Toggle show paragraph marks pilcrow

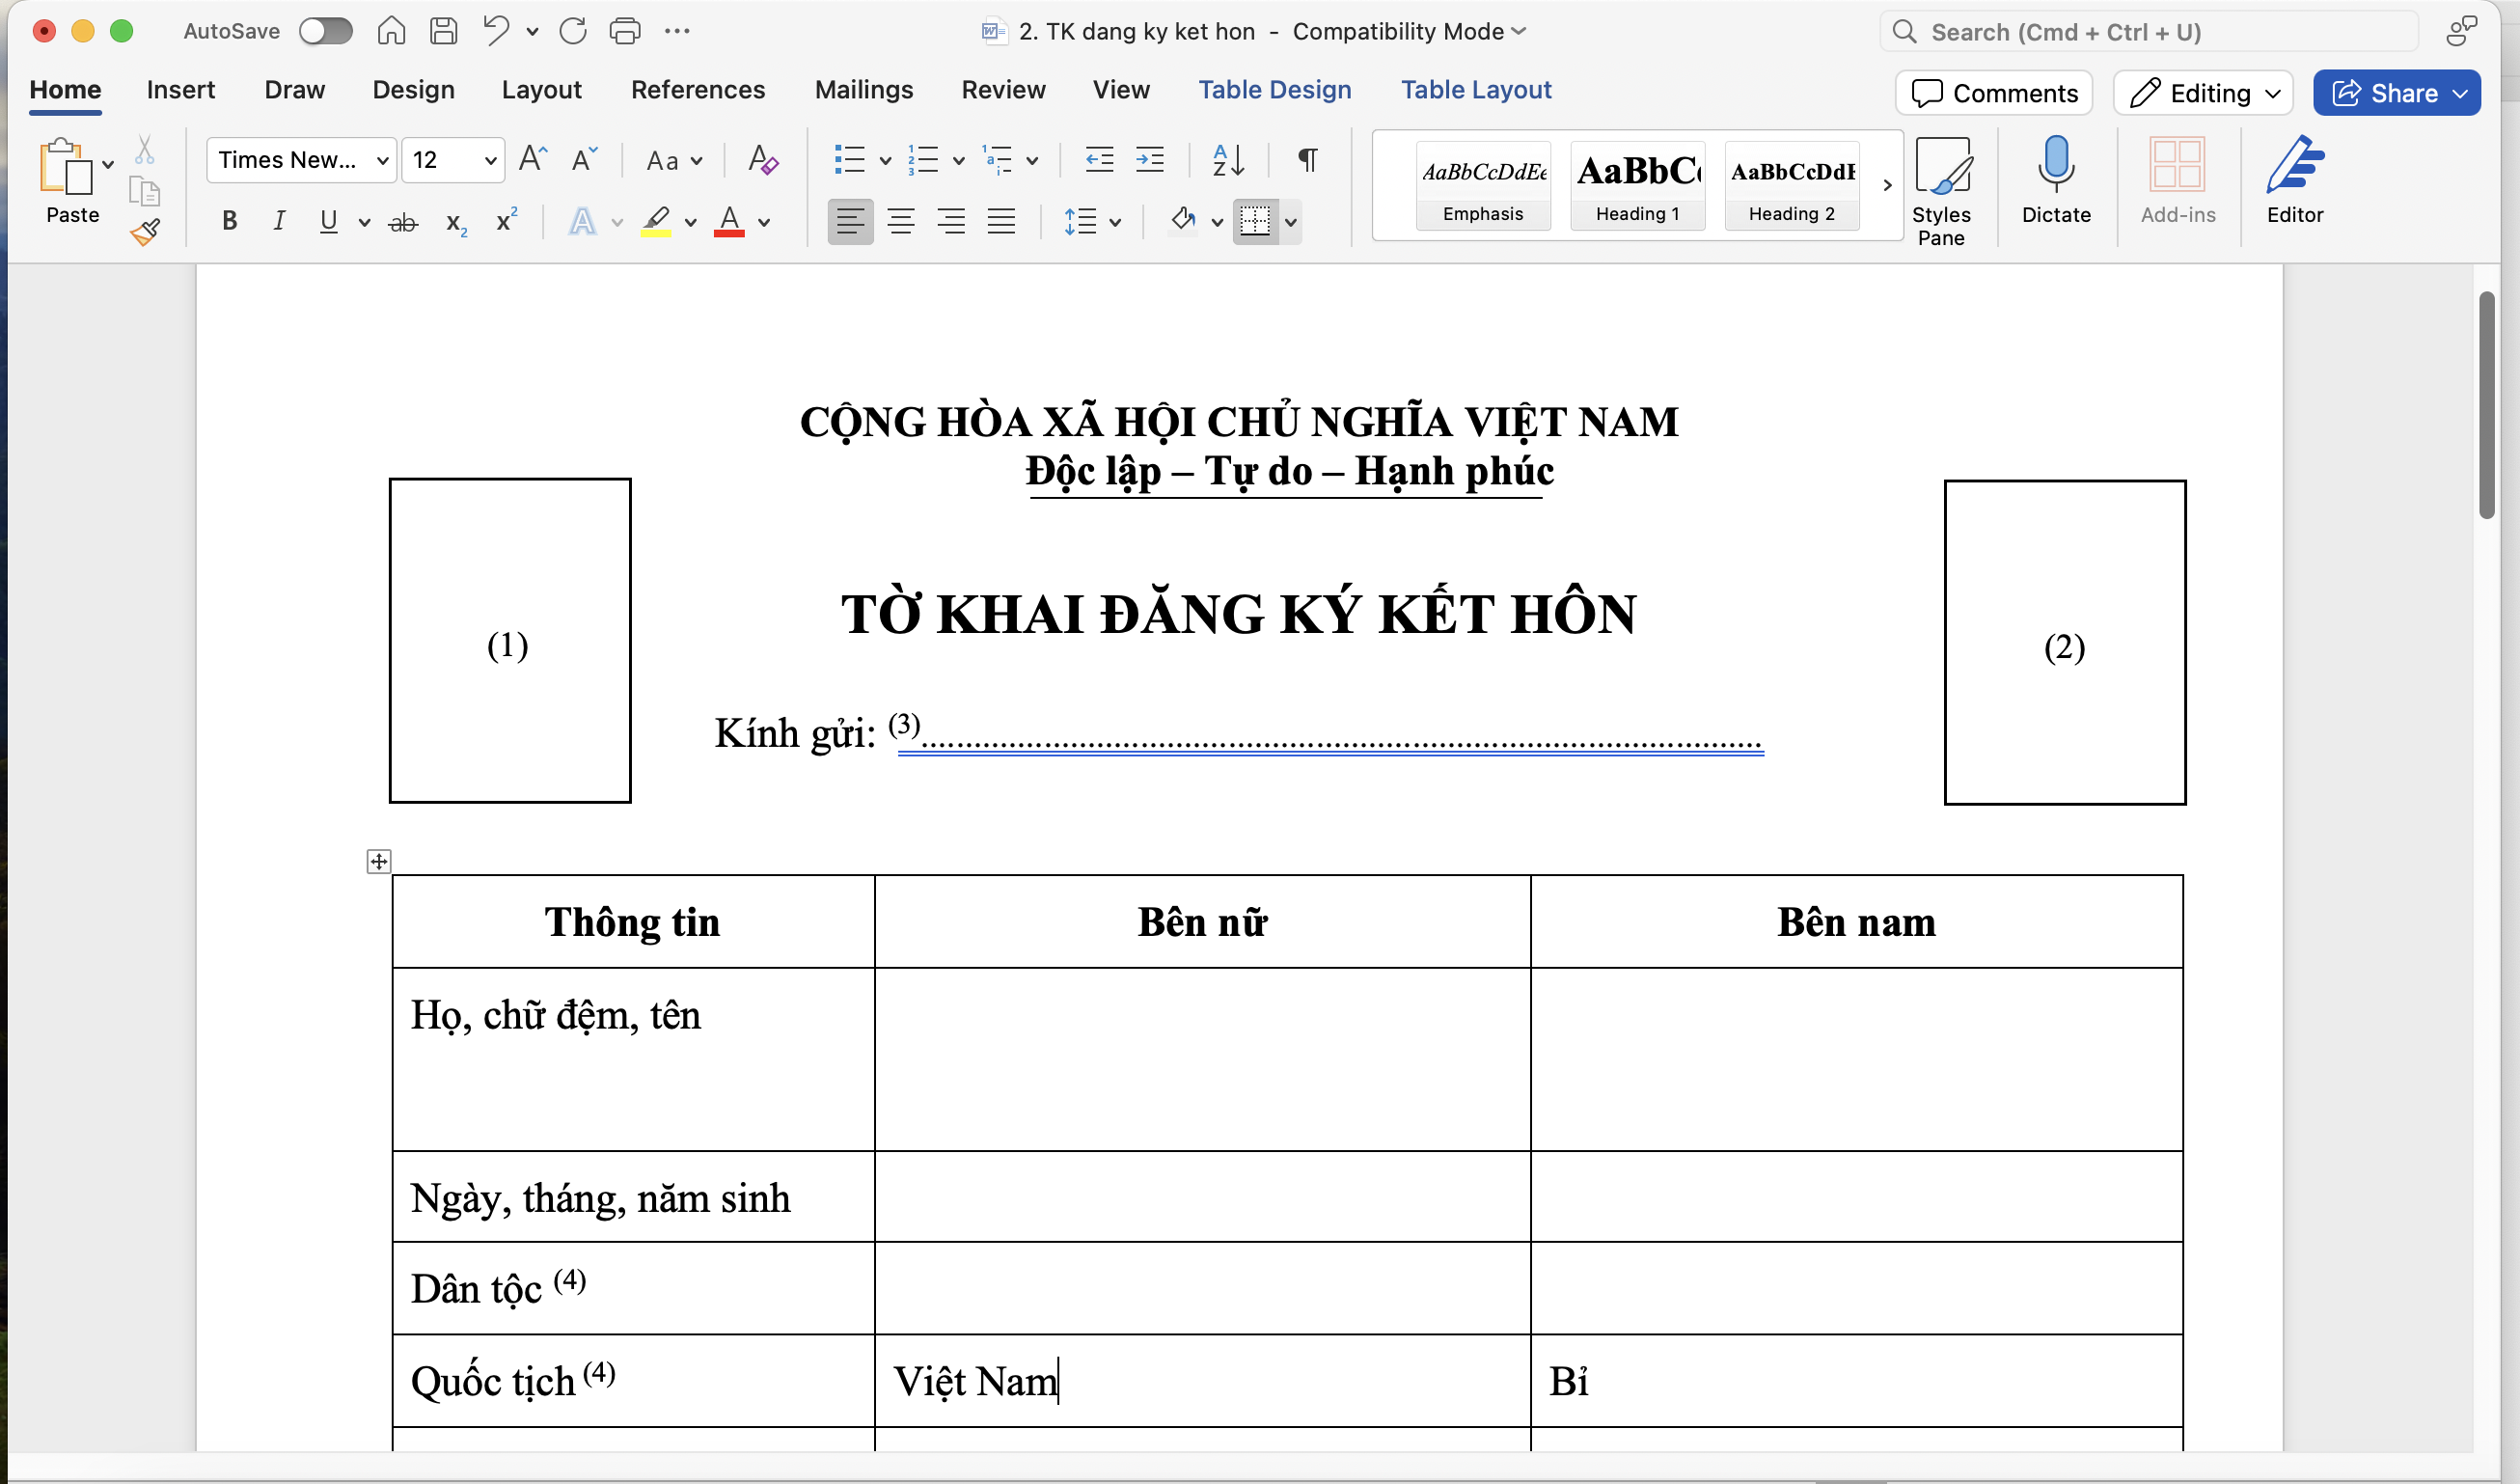(1307, 159)
